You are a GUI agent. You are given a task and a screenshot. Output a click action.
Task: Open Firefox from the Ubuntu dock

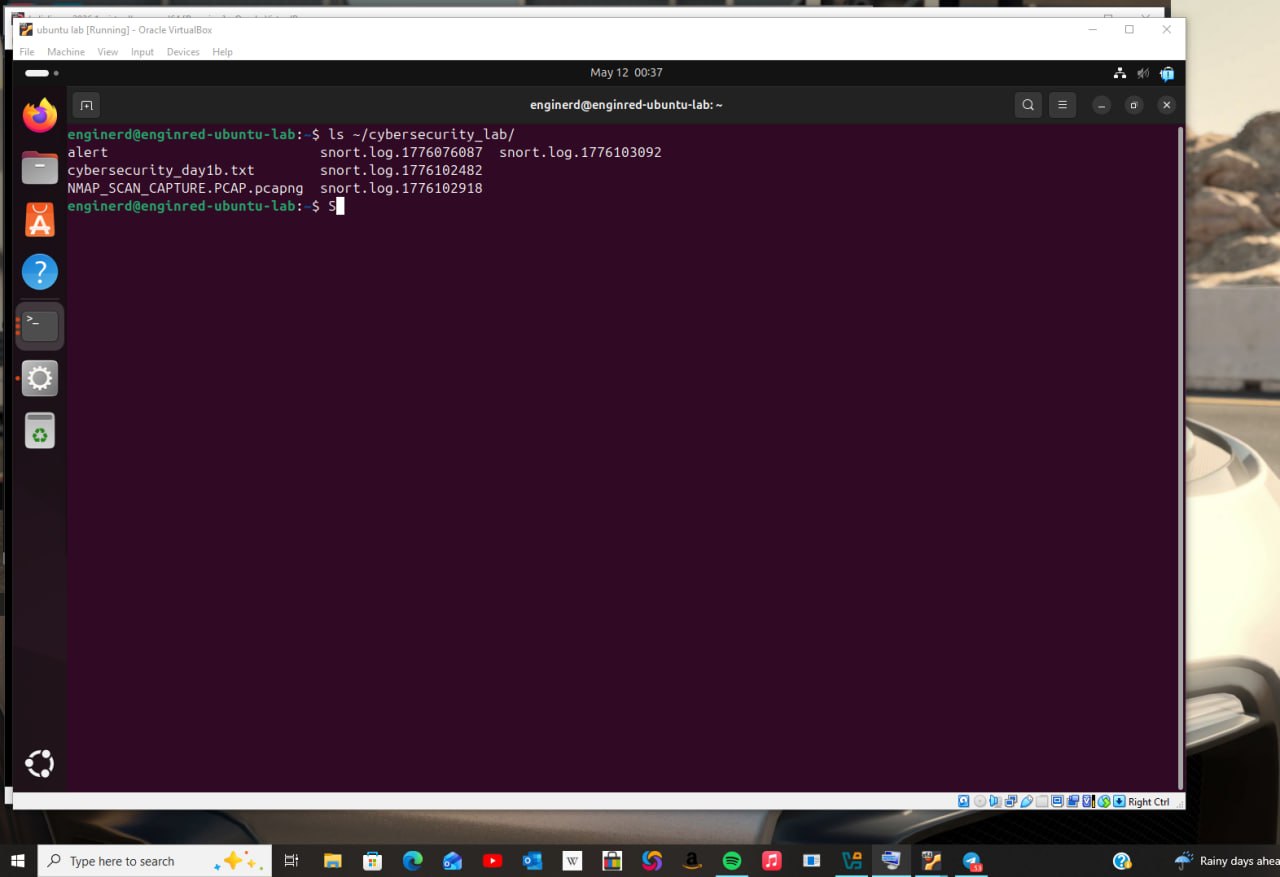point(40,115)
